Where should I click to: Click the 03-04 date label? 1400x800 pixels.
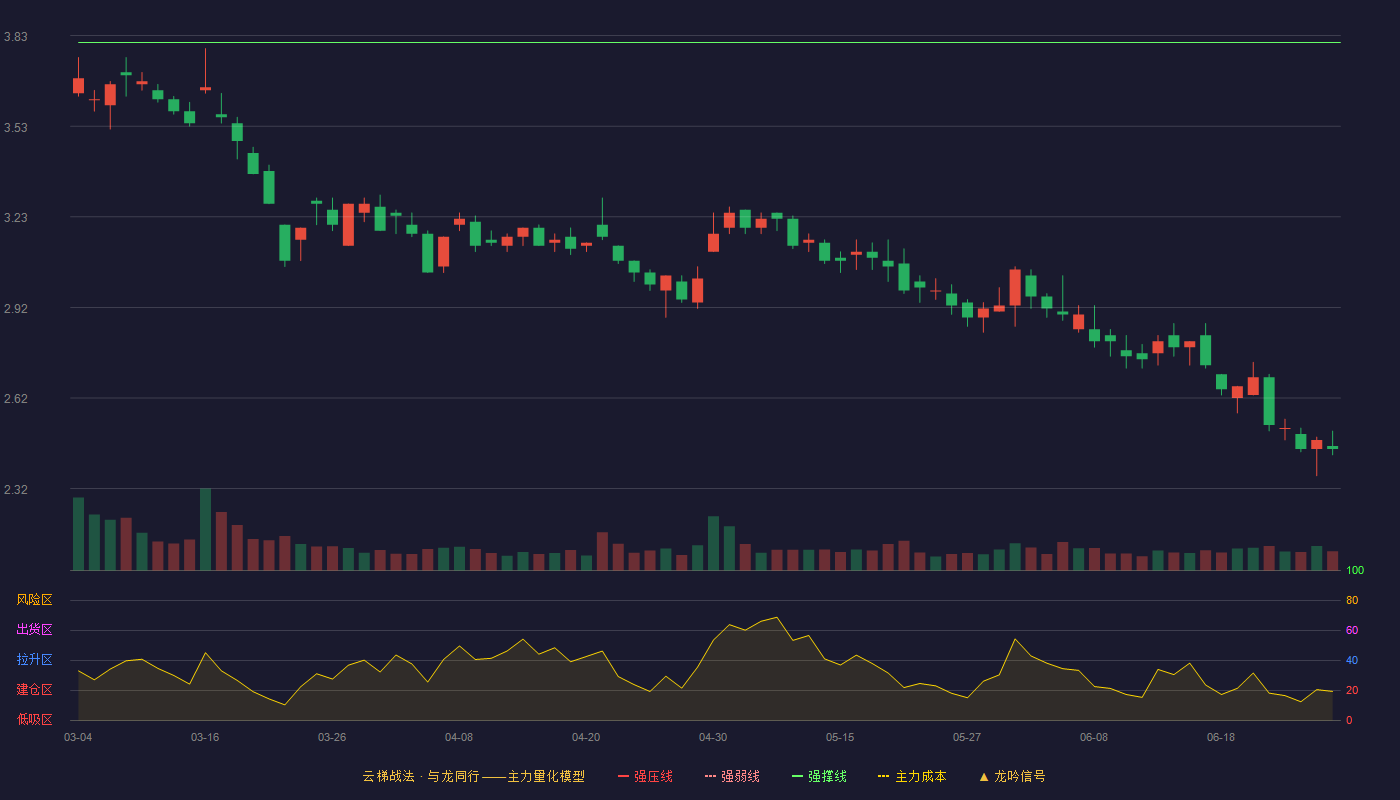tap(78, 737)
